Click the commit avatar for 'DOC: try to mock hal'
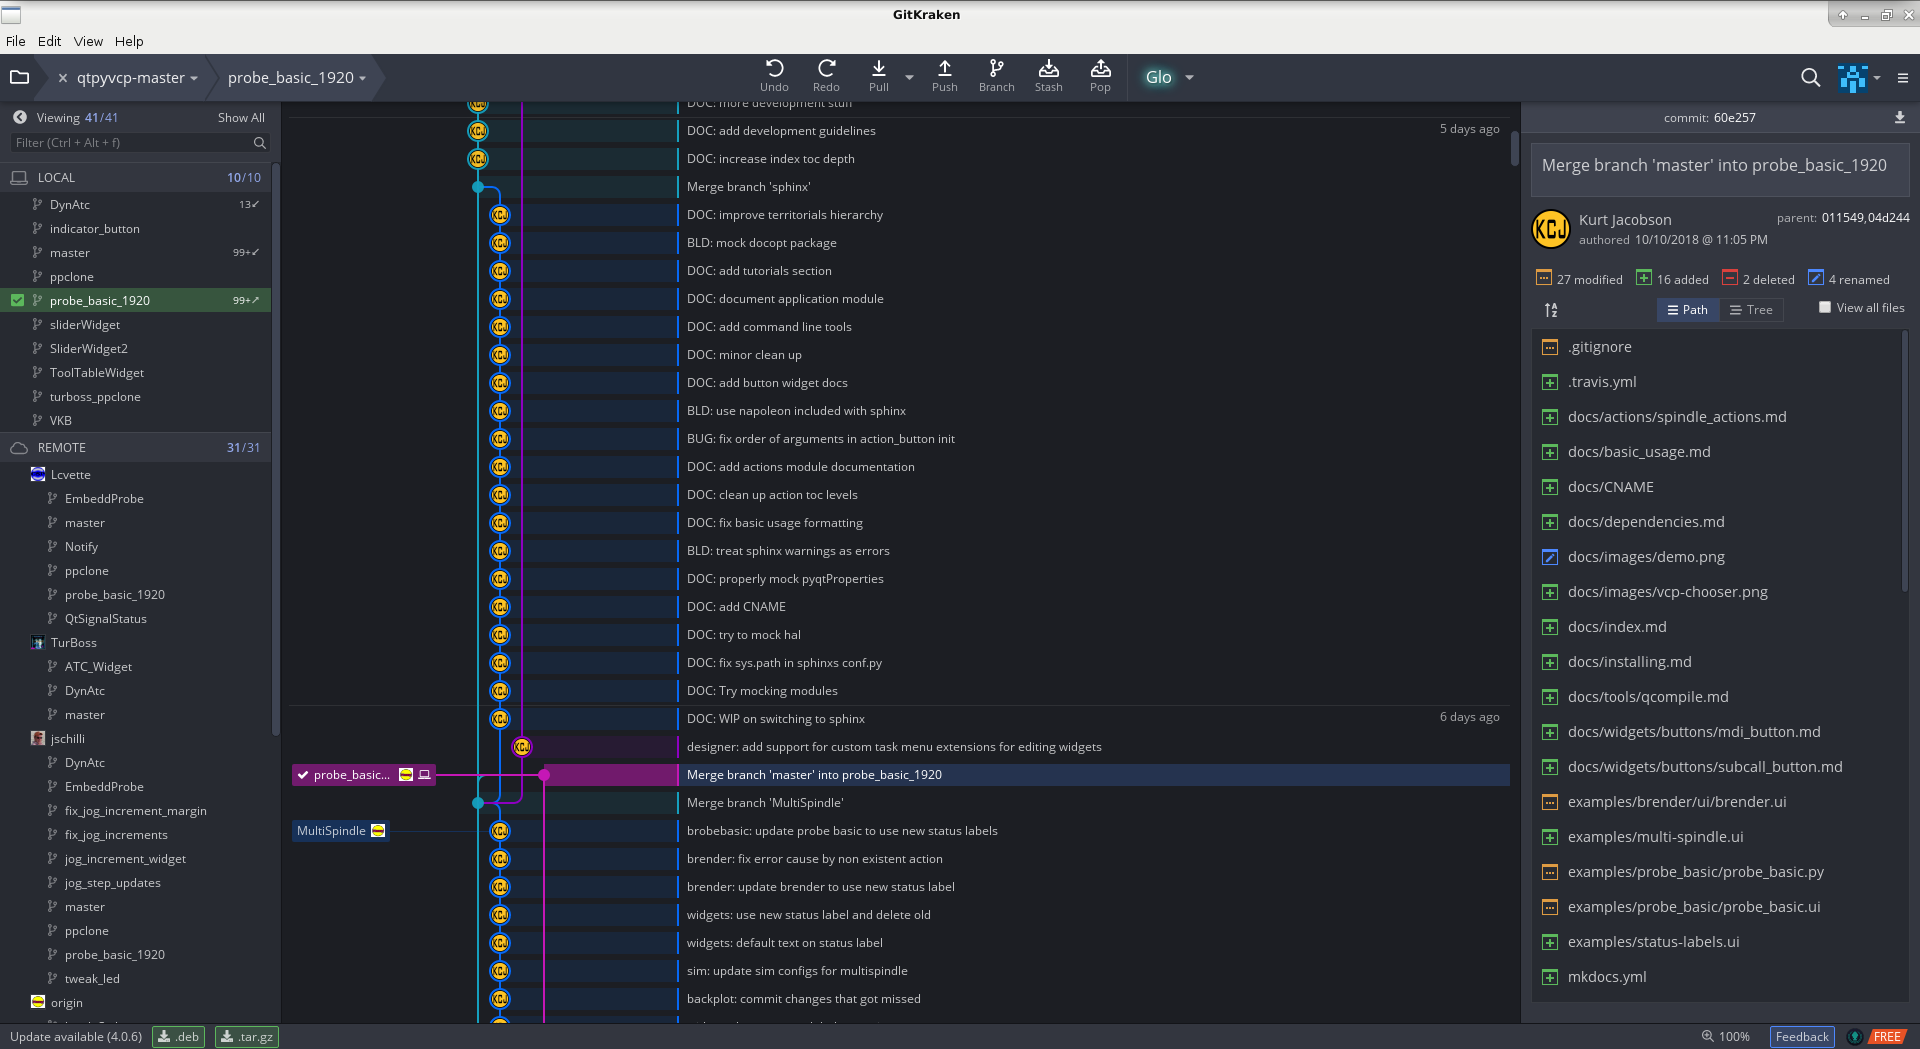Image resolution: width=1920 pixels, height=1049 pixels. coord(500,635)
